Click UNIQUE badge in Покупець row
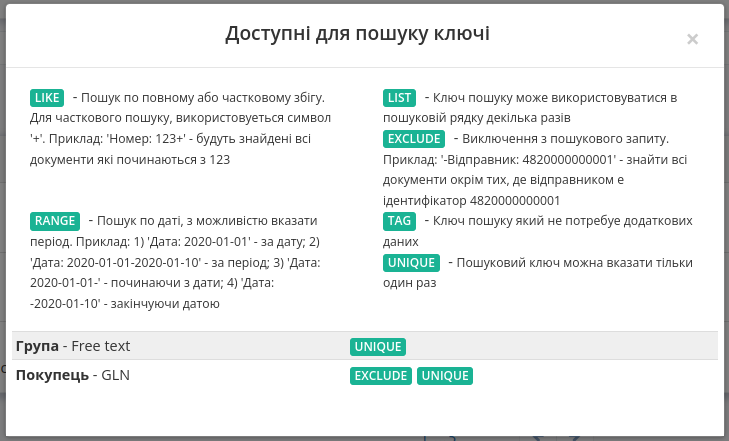Viewport: 729px width, 441px height. pyautogui.click(x=445, y=375)
